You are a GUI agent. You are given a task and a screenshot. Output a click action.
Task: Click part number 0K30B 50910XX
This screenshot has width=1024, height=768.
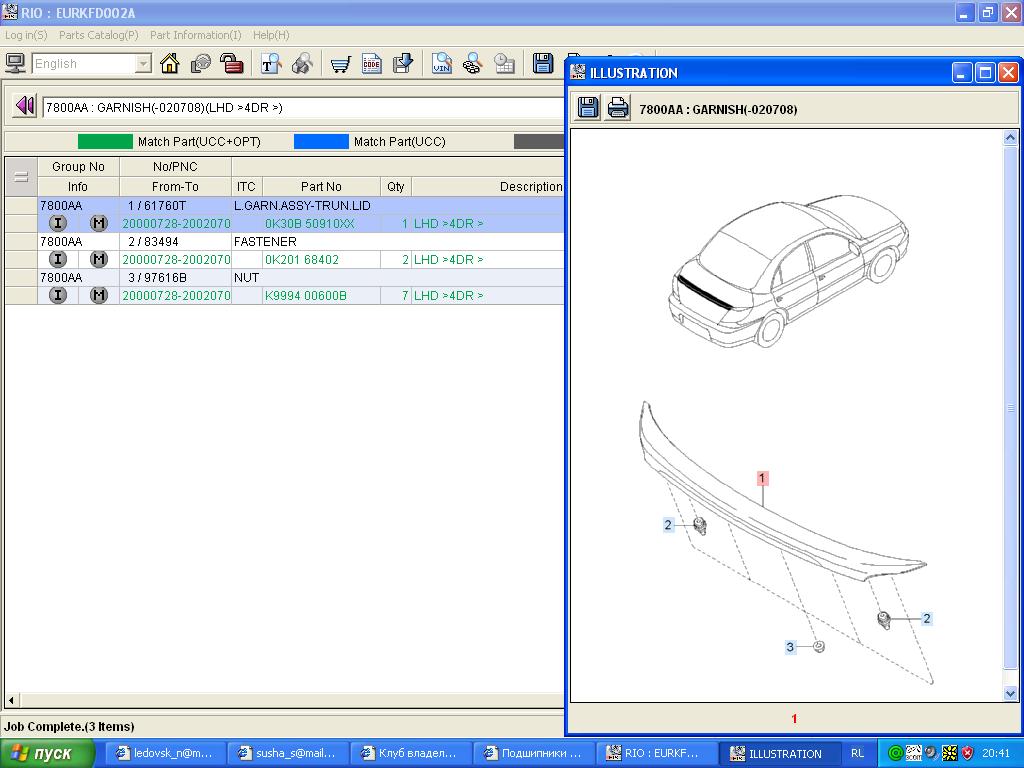coord(309,224)
